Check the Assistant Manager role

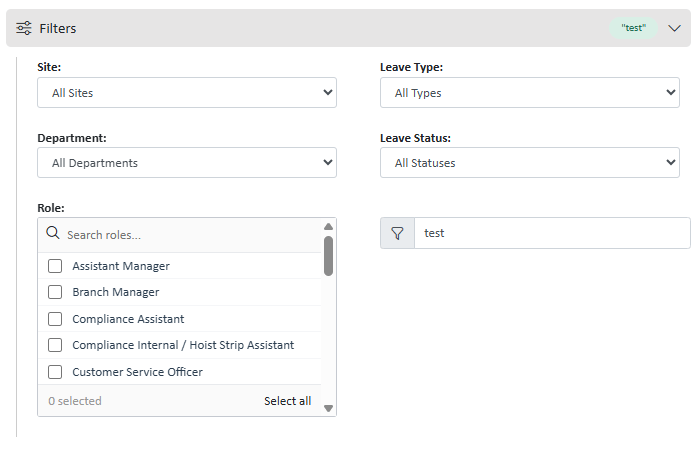pyautogui.click(x=55, y=266)
